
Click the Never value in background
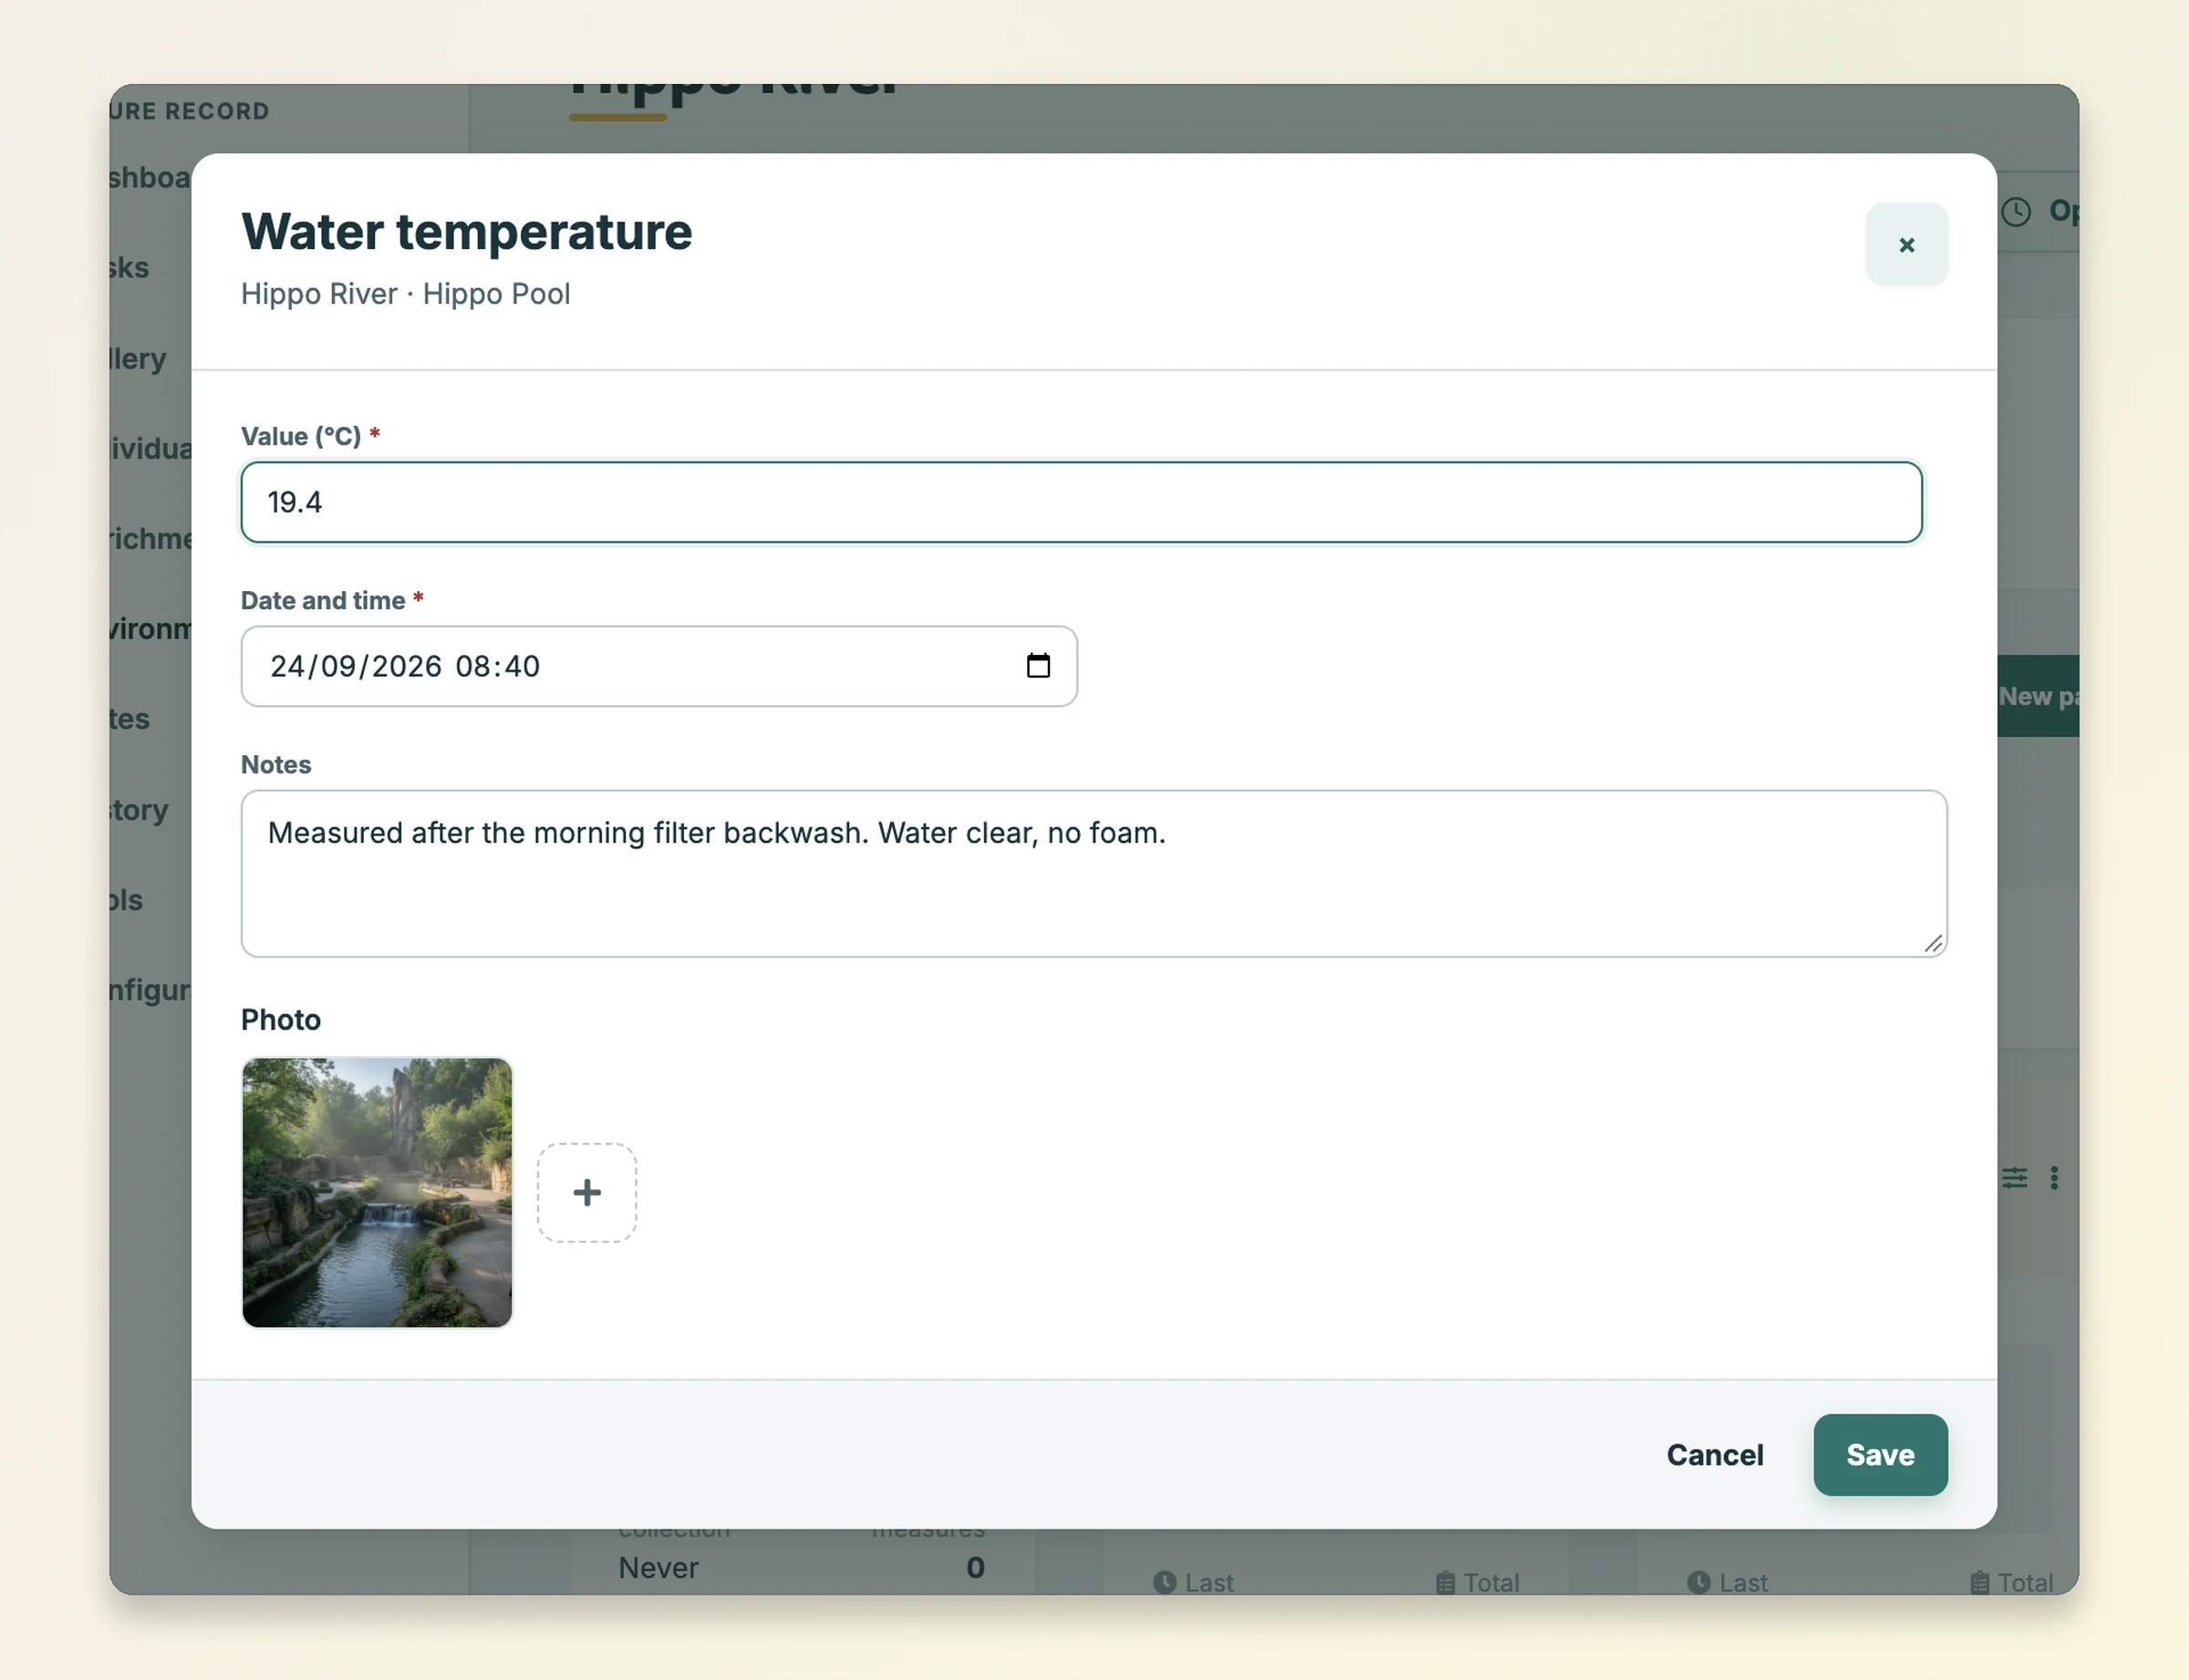(658, 1567)
